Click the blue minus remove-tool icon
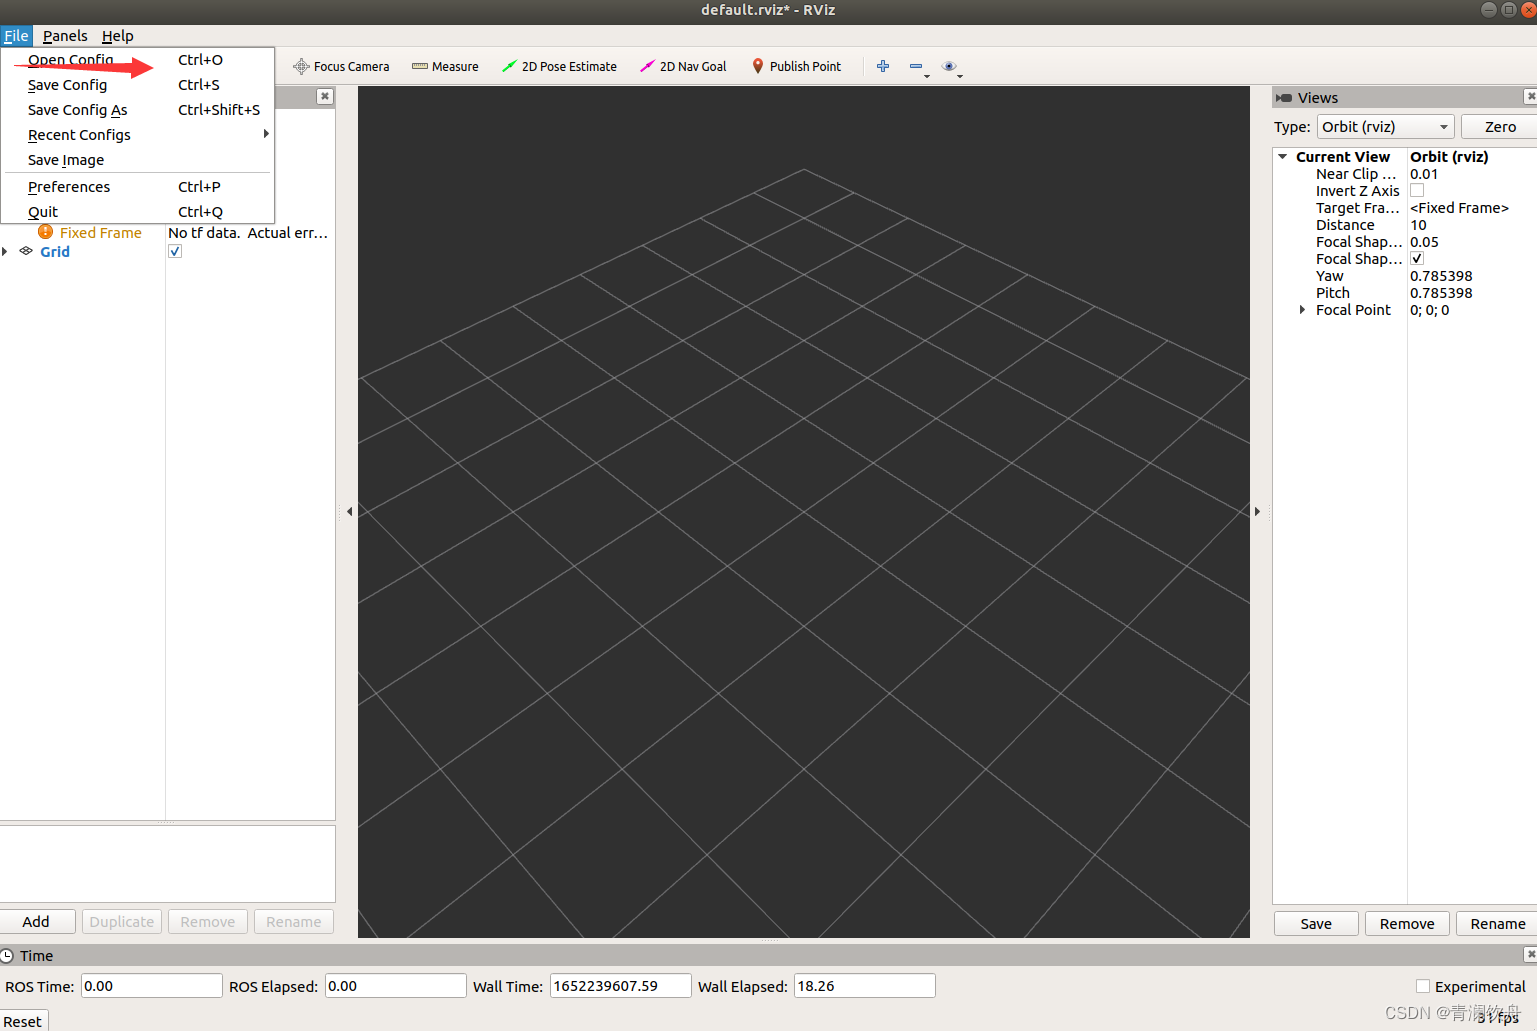 point(916,66)
